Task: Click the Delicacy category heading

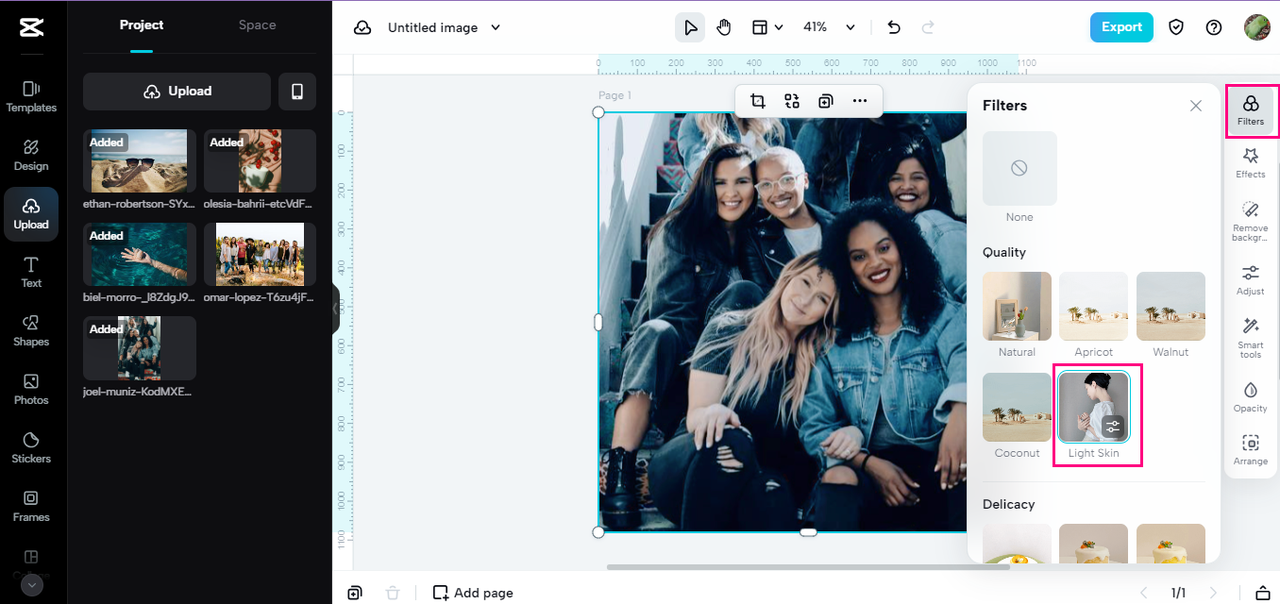Action: pos(1009,504)
